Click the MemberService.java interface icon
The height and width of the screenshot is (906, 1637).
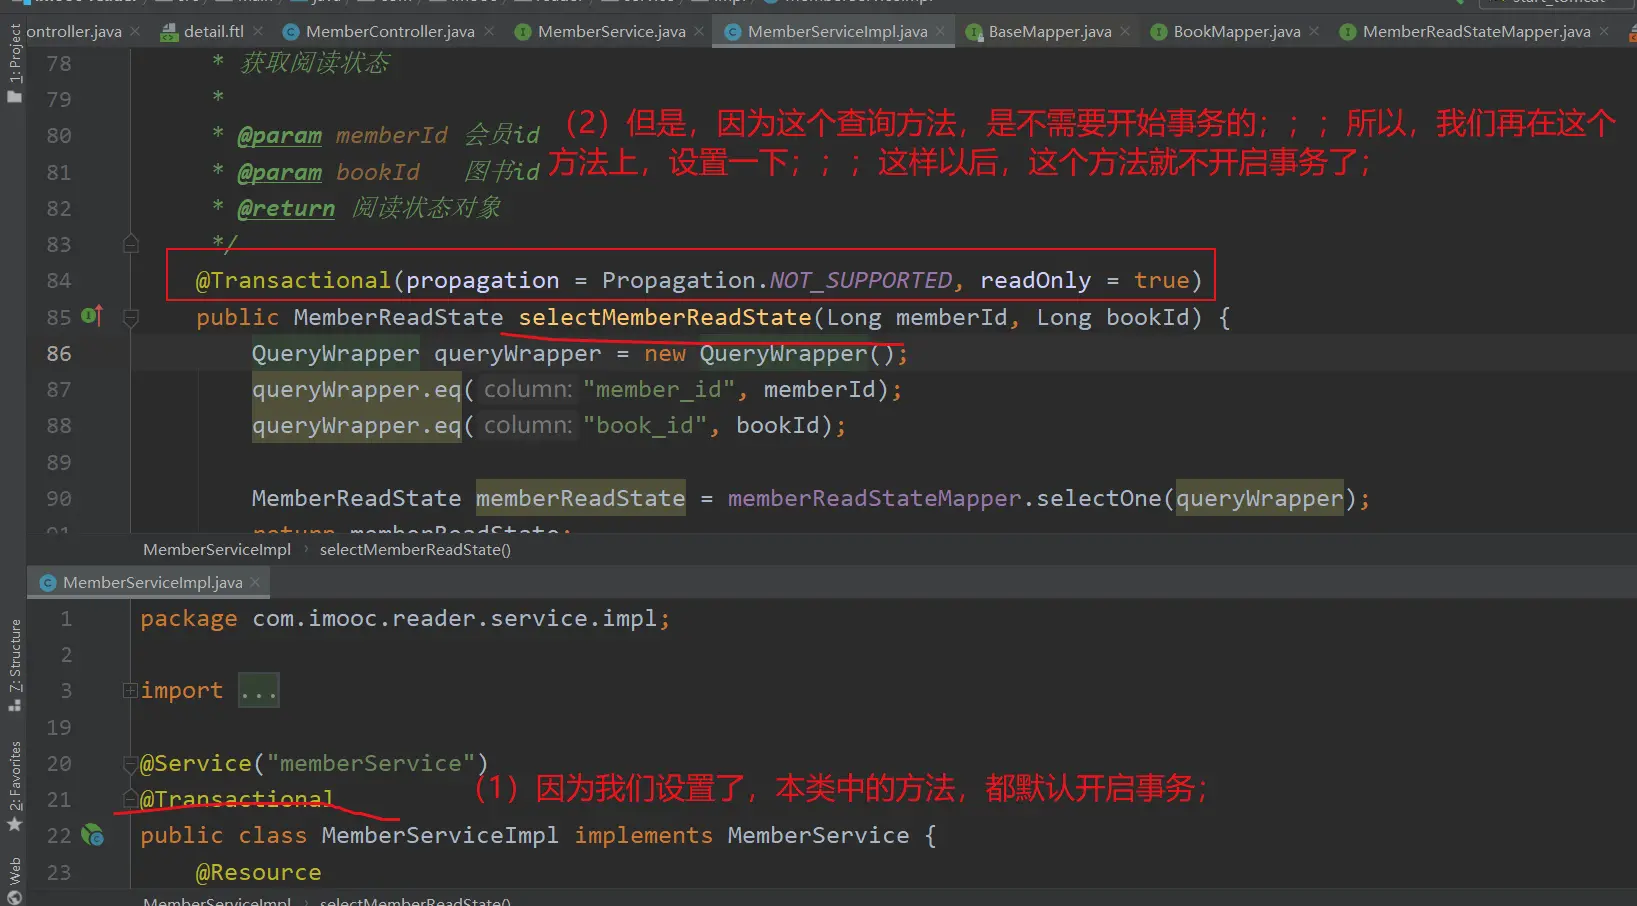click(x=523, y=32)
